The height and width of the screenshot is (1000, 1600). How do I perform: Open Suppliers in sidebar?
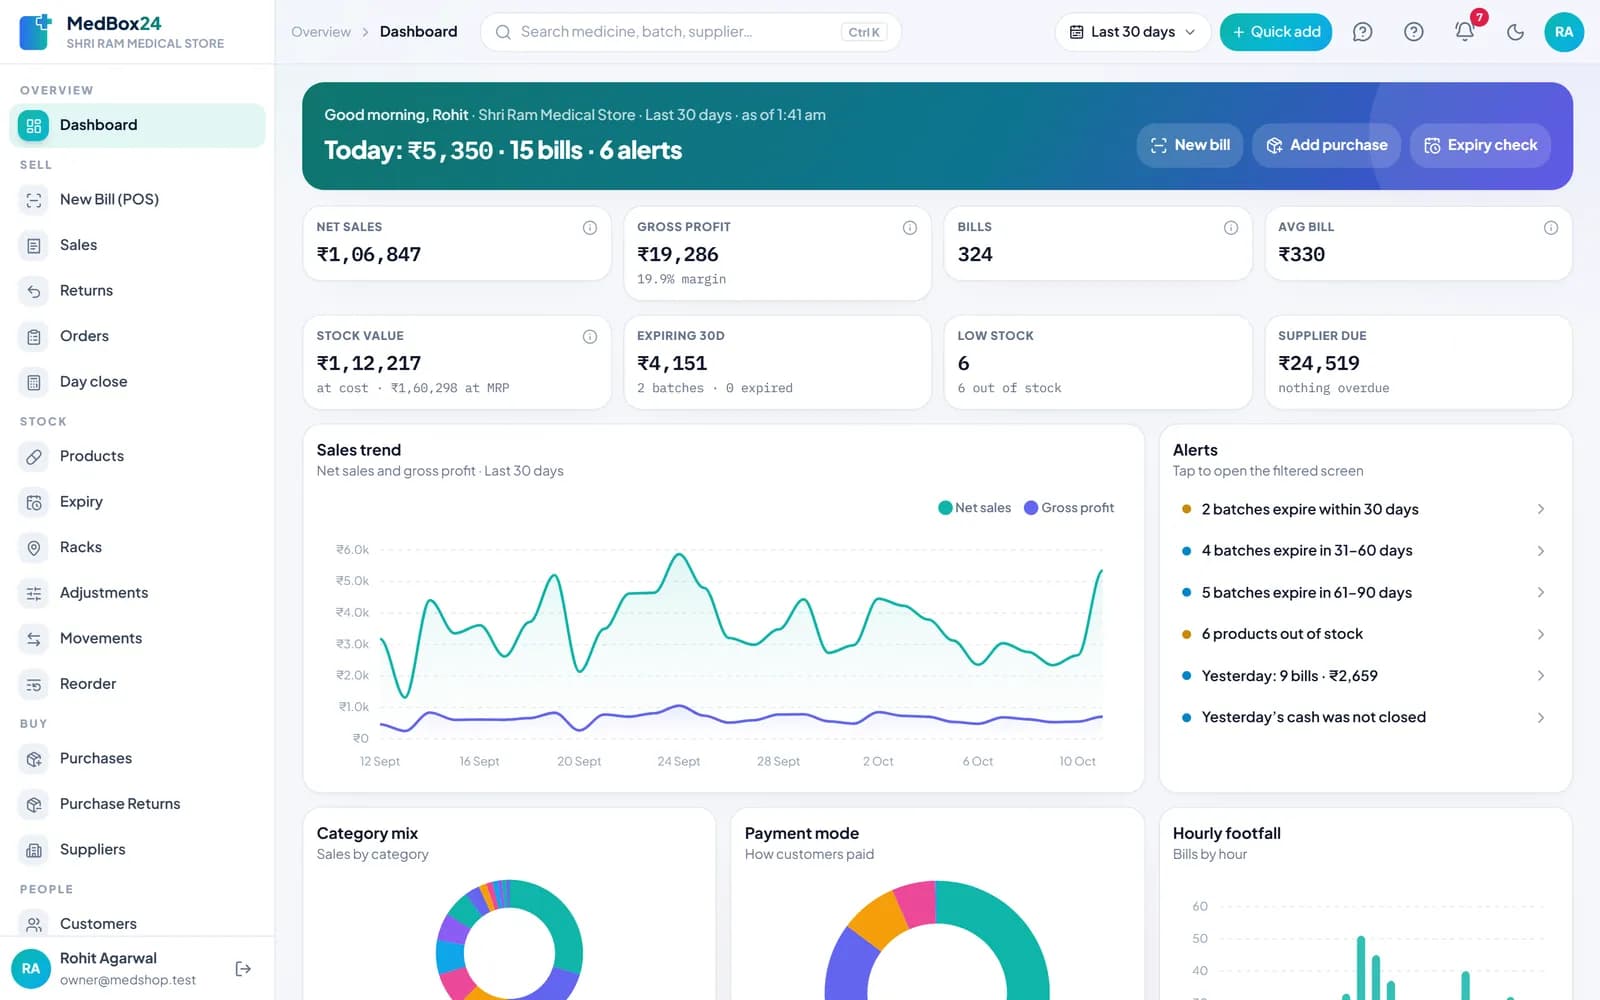[138, 849]
